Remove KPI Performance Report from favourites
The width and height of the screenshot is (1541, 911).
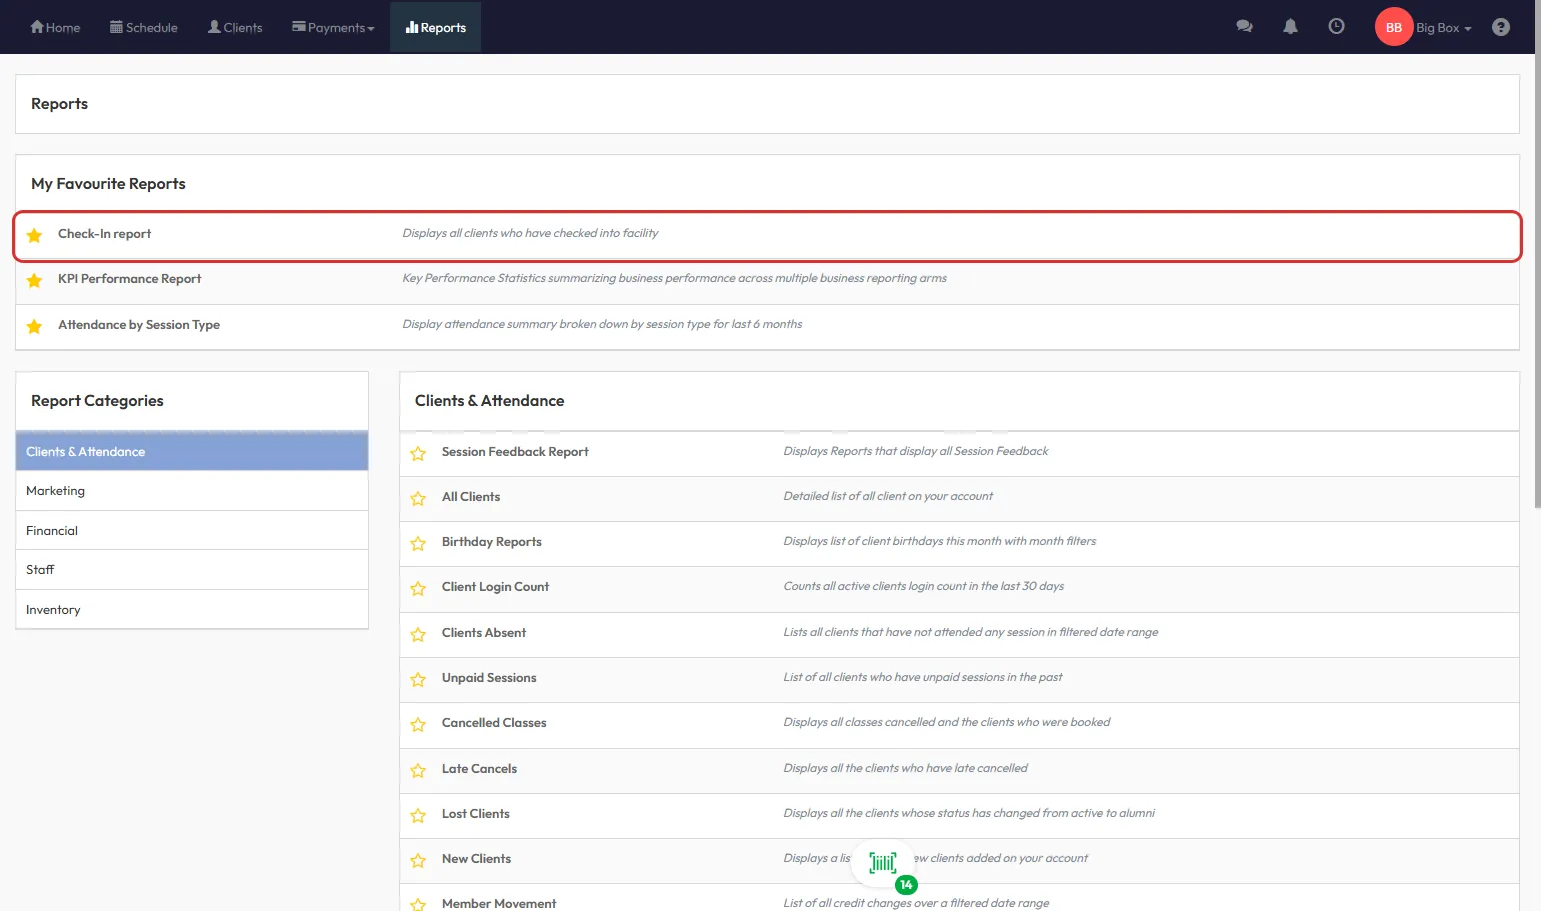35,280
